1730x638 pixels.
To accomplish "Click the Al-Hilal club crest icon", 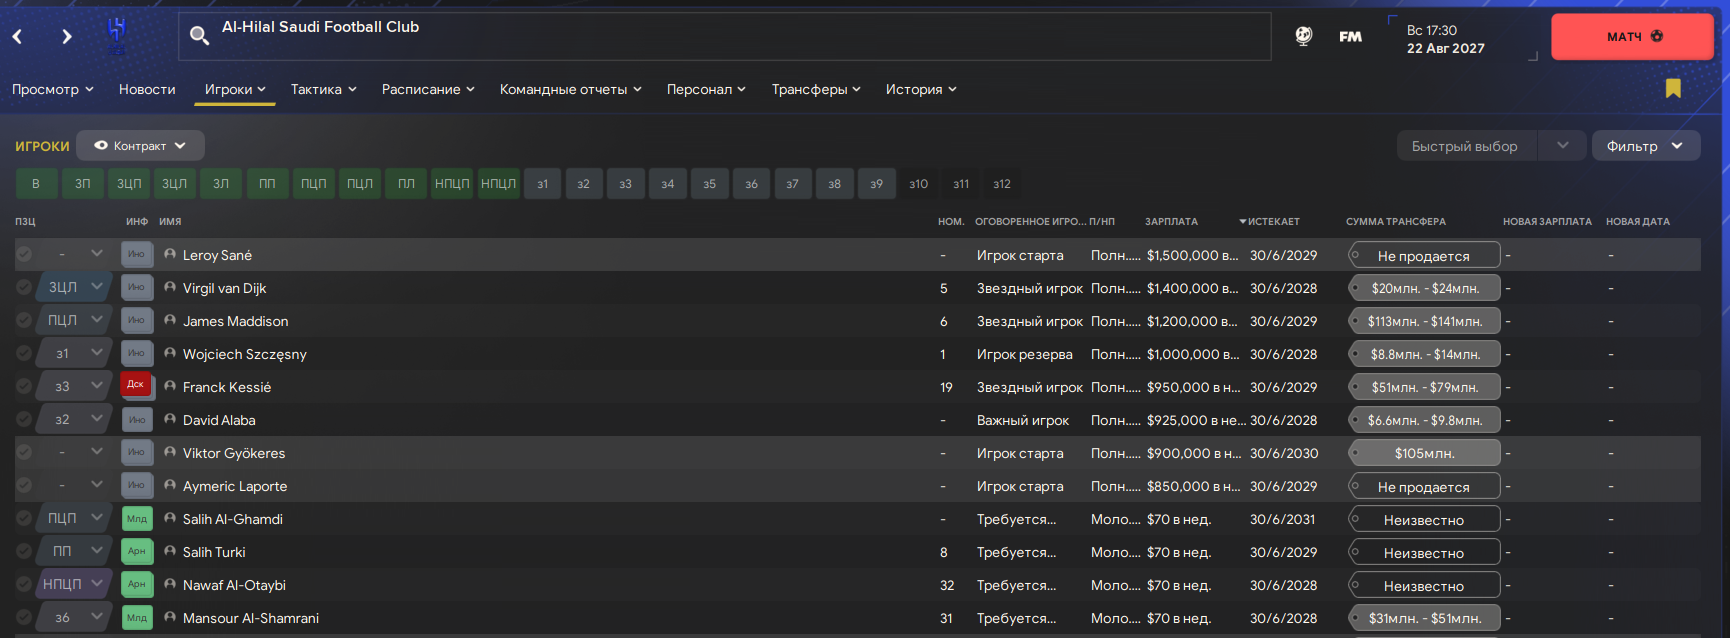I will coord(117,35).
